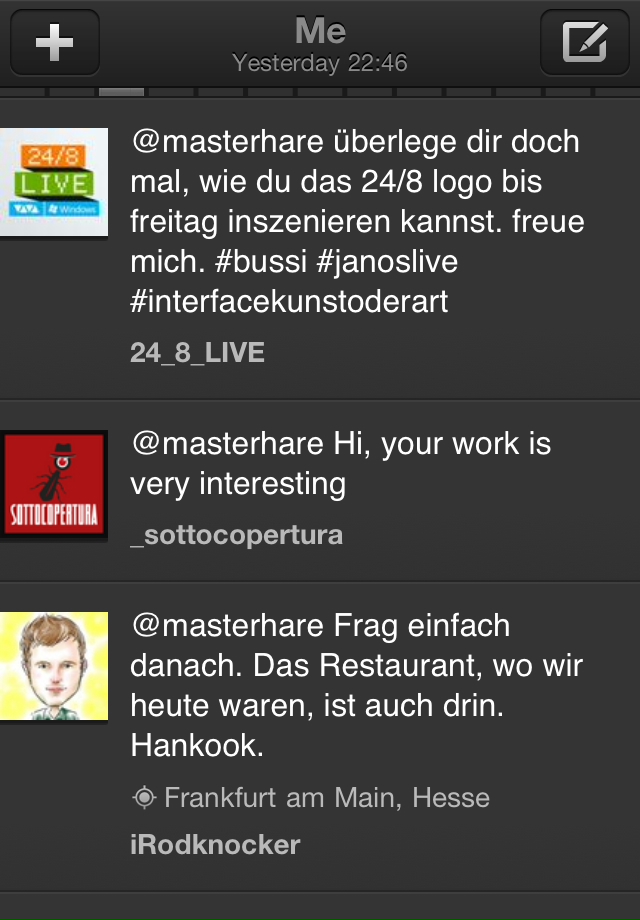
Task: Open the _sottocopertura username
Action: pyautogui.click(x=236, y=535)
